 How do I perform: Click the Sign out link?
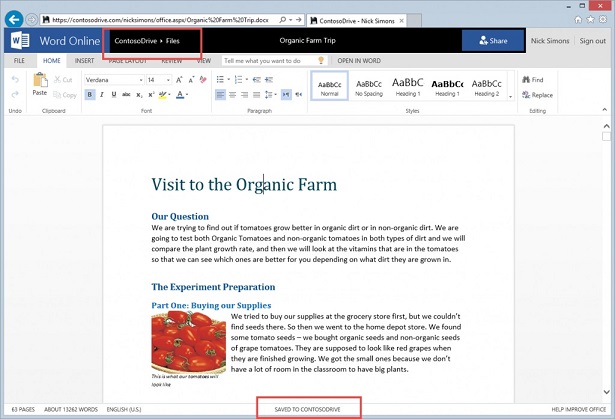click(x=592, y=40)
